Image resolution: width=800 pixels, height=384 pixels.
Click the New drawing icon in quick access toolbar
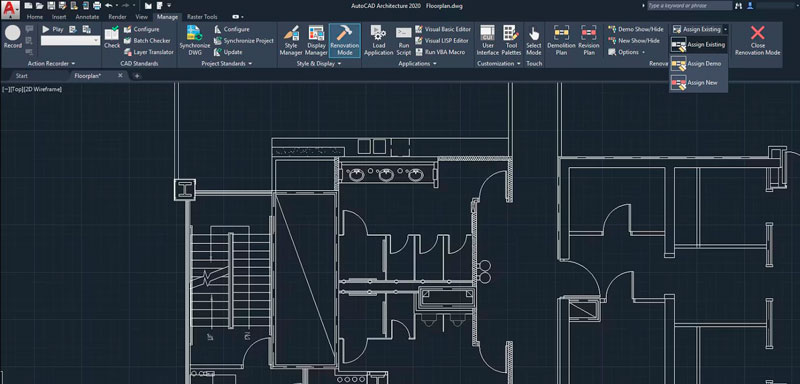point(28,6)
